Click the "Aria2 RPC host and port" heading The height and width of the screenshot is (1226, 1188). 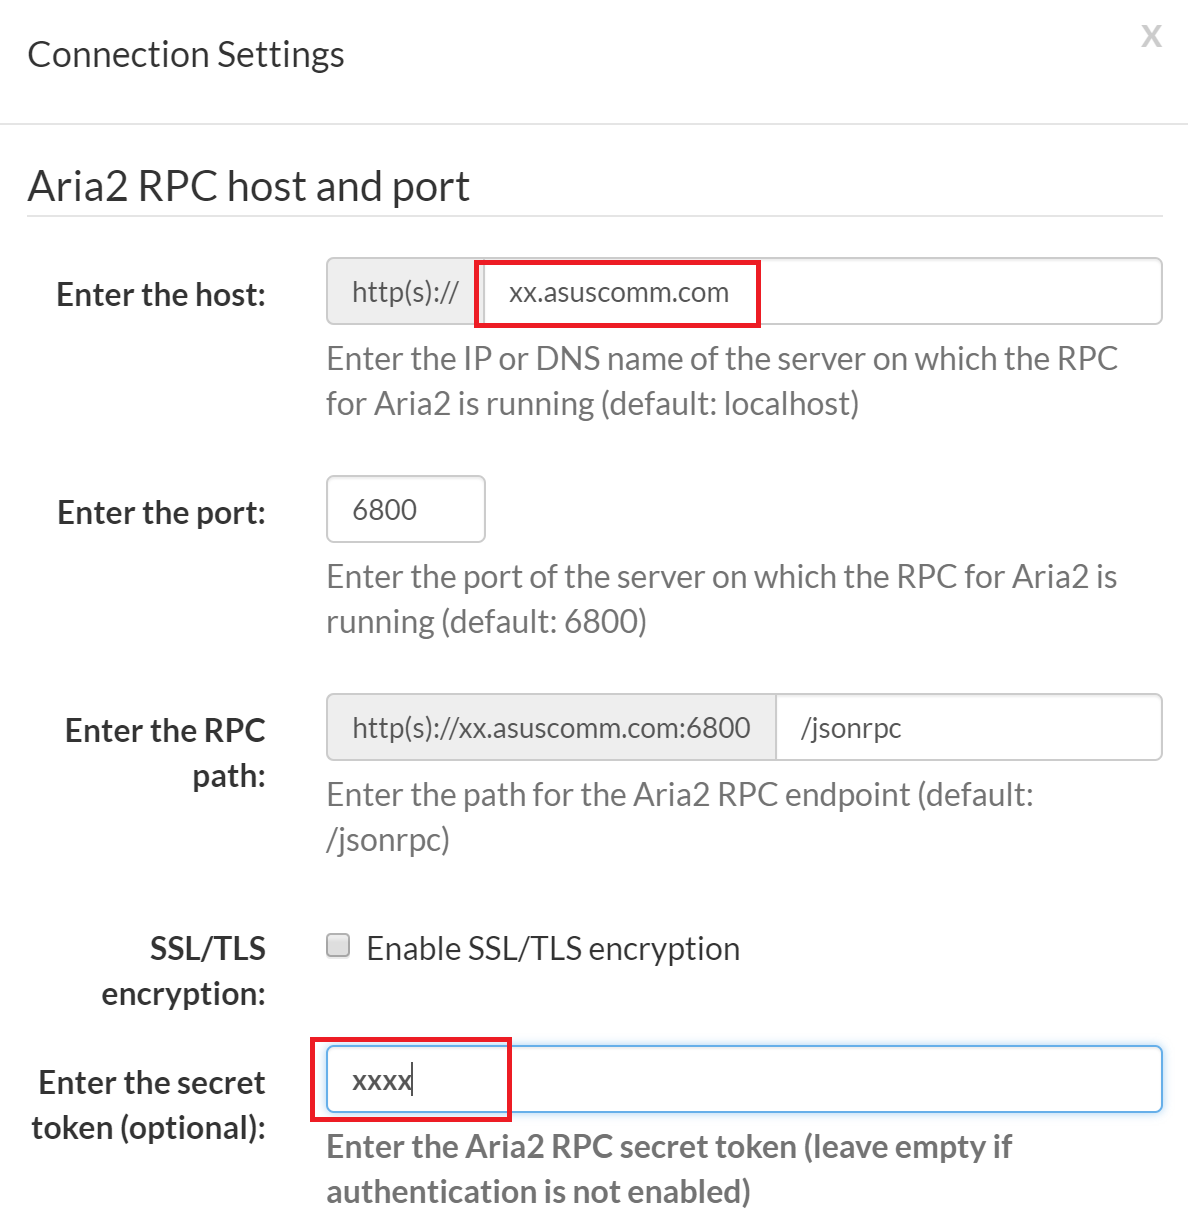(249, 186)
